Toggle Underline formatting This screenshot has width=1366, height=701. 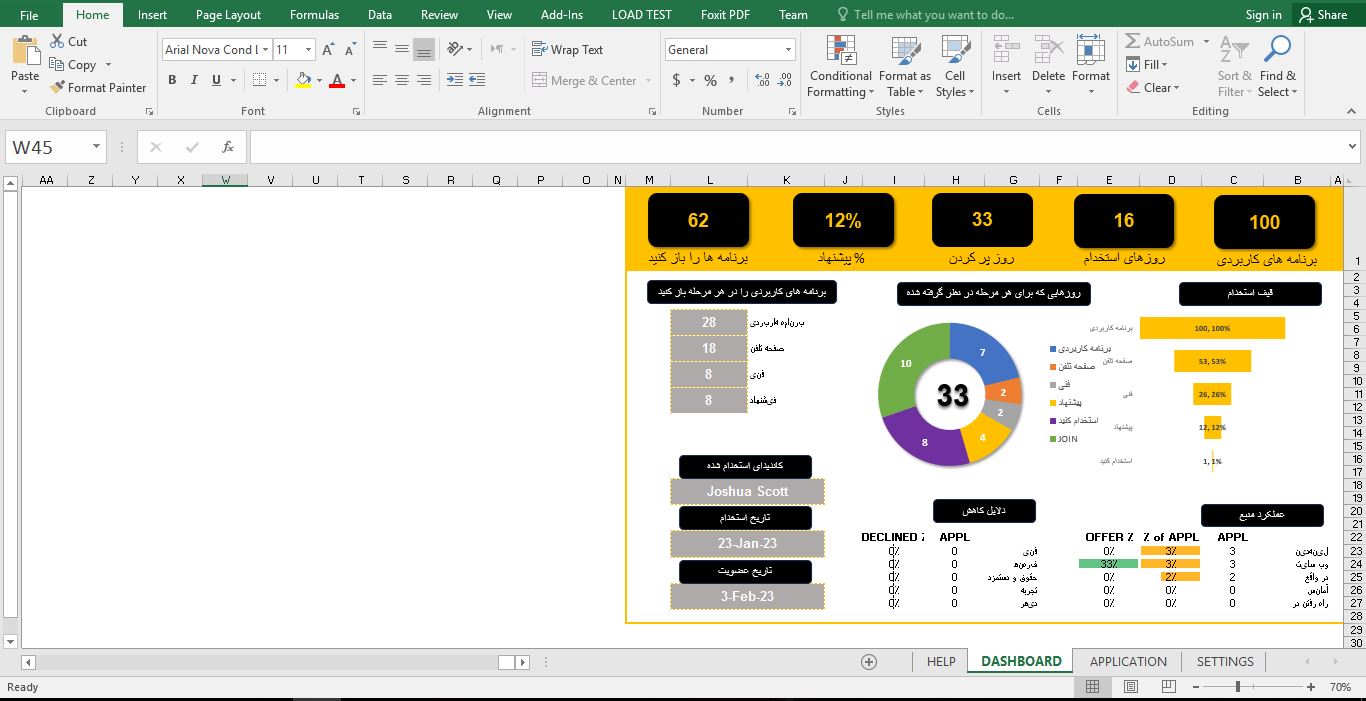coord(216,80)
